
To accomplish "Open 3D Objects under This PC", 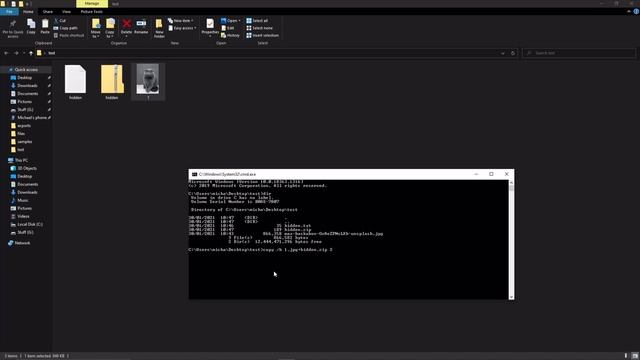I will click(x=27, y=168).
